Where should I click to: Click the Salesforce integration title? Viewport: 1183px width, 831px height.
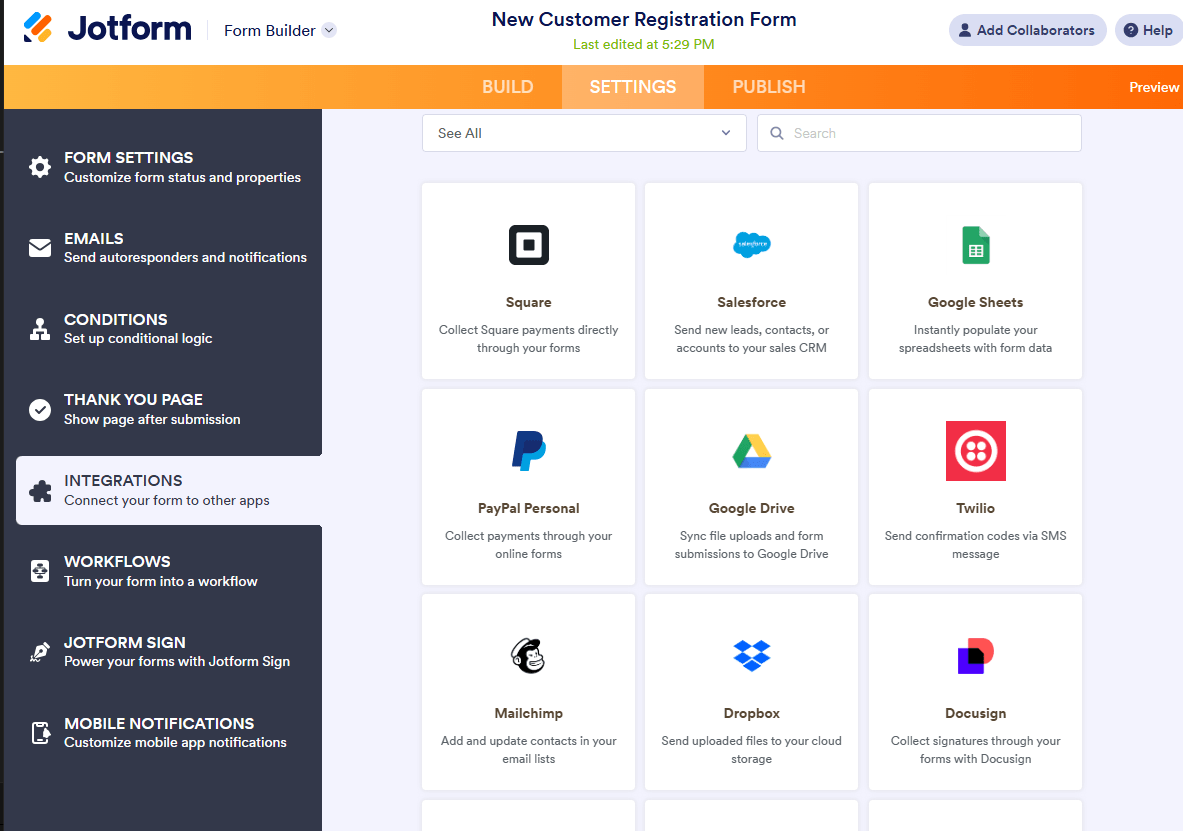point(751,303)
